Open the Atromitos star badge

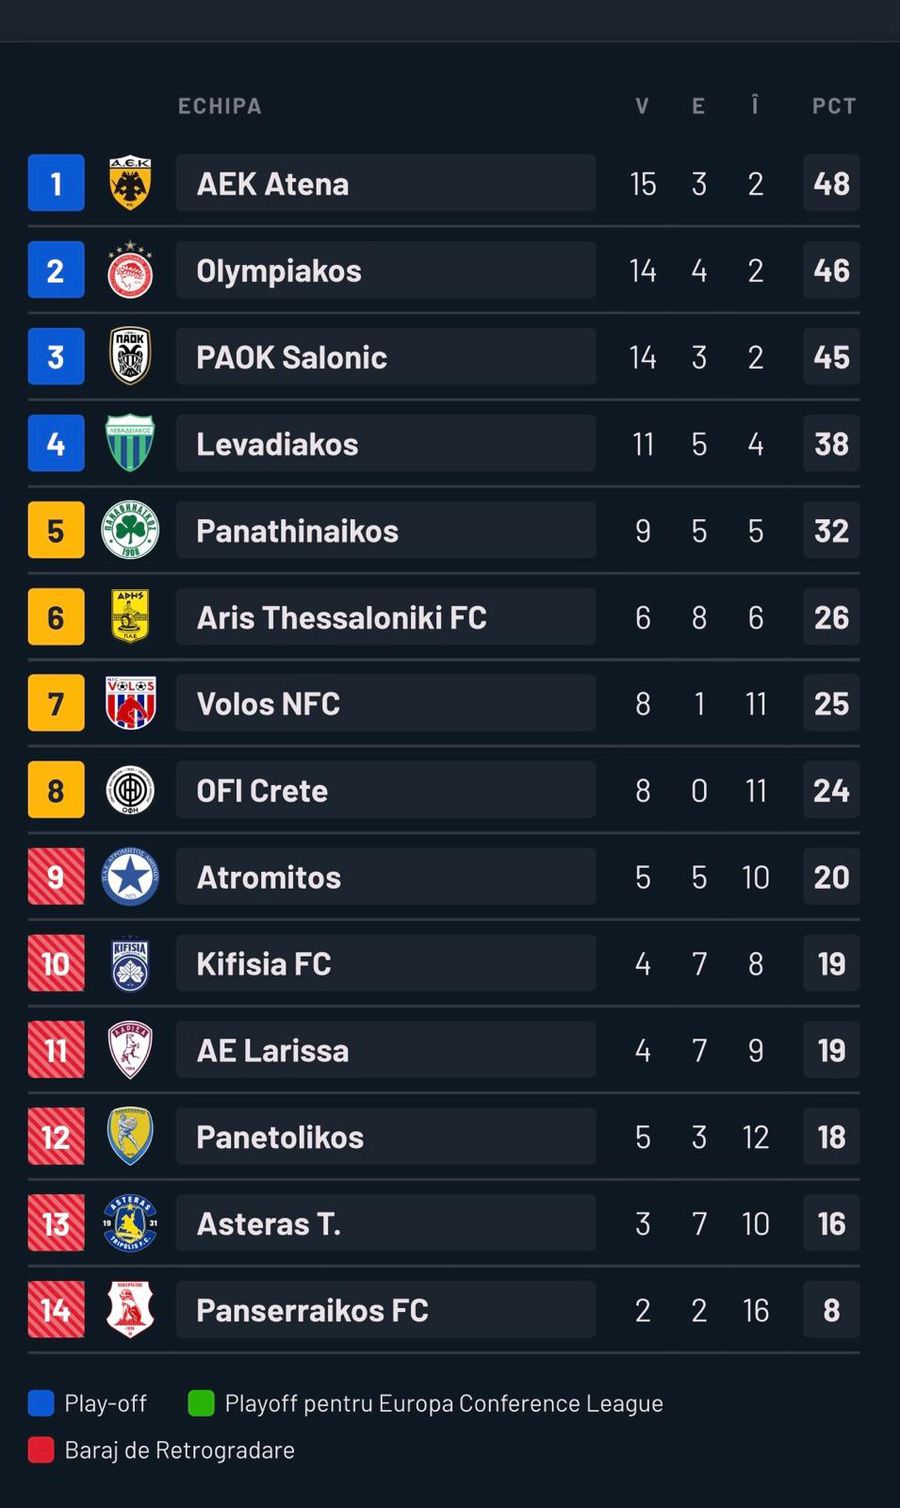click(x=129, y=877)
